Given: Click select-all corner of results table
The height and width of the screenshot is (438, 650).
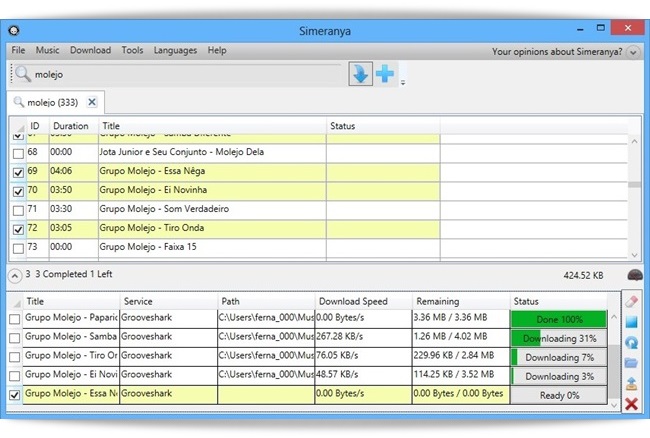Looking at the screenshot, I should 18,126.
